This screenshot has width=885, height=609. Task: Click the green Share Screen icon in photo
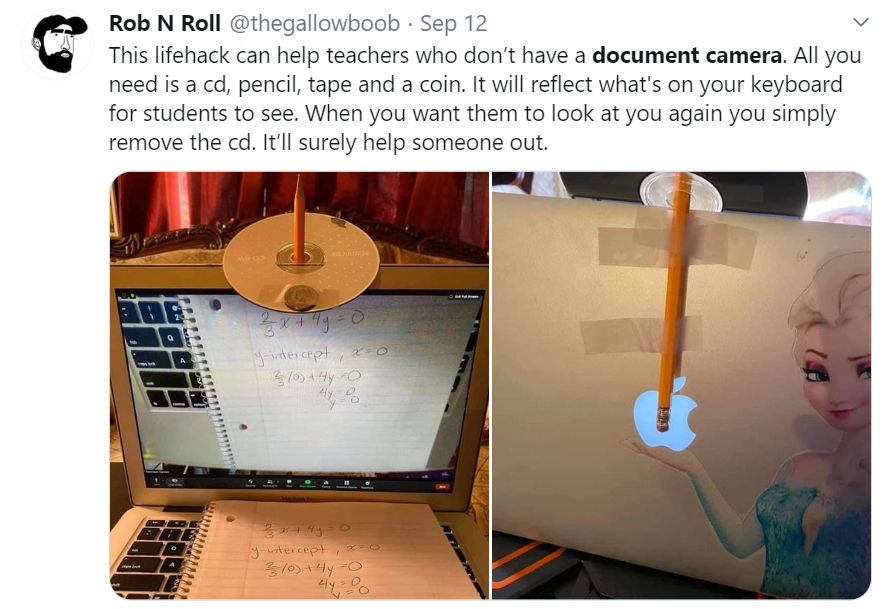point(308,482)
